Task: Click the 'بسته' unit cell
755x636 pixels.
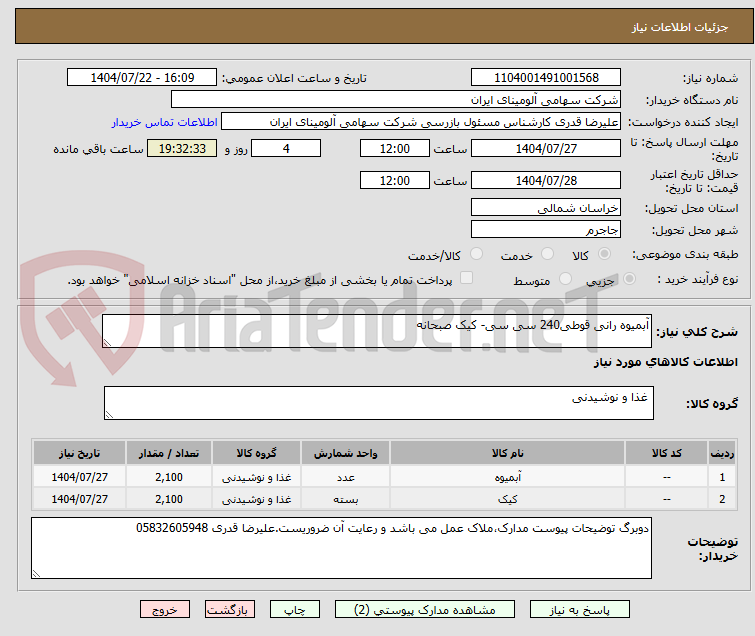Action: coord(345,499)
